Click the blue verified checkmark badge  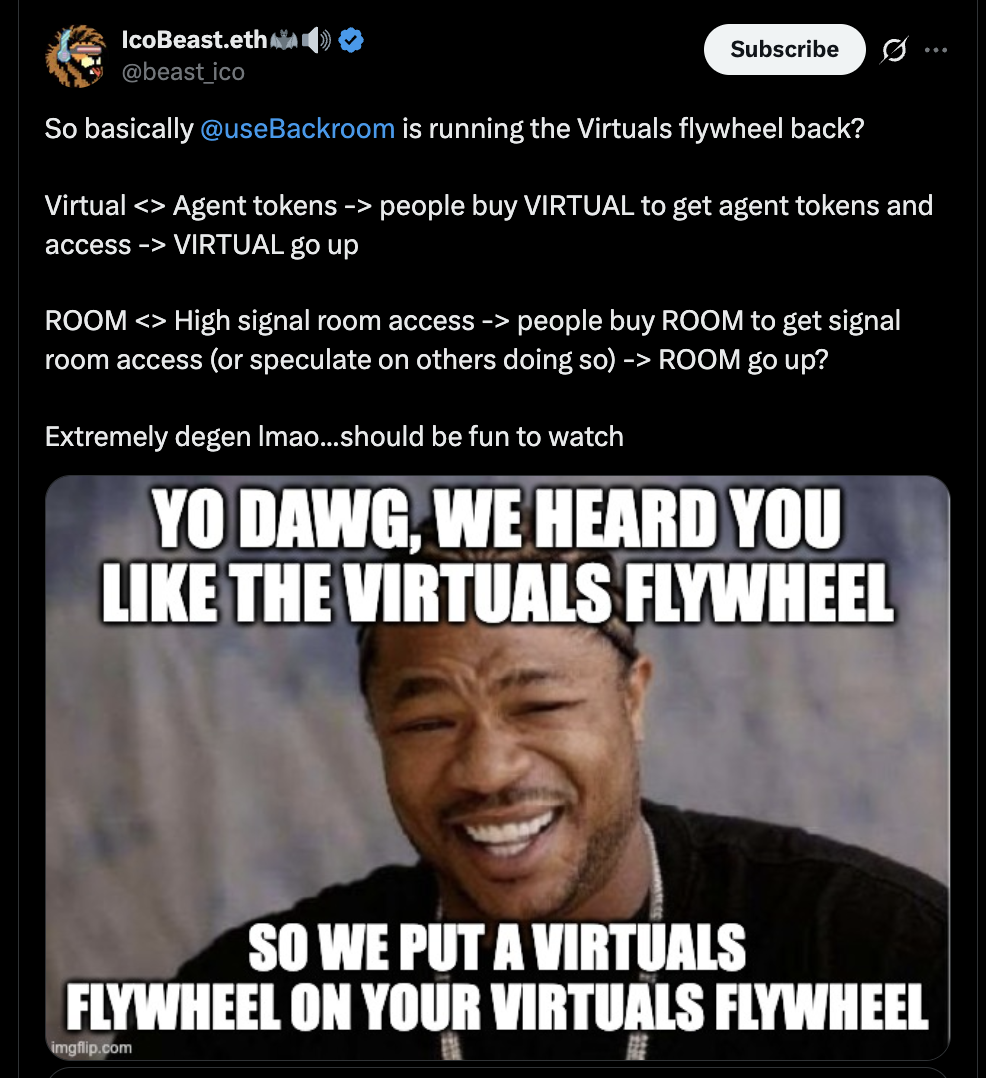click(351, 41)
